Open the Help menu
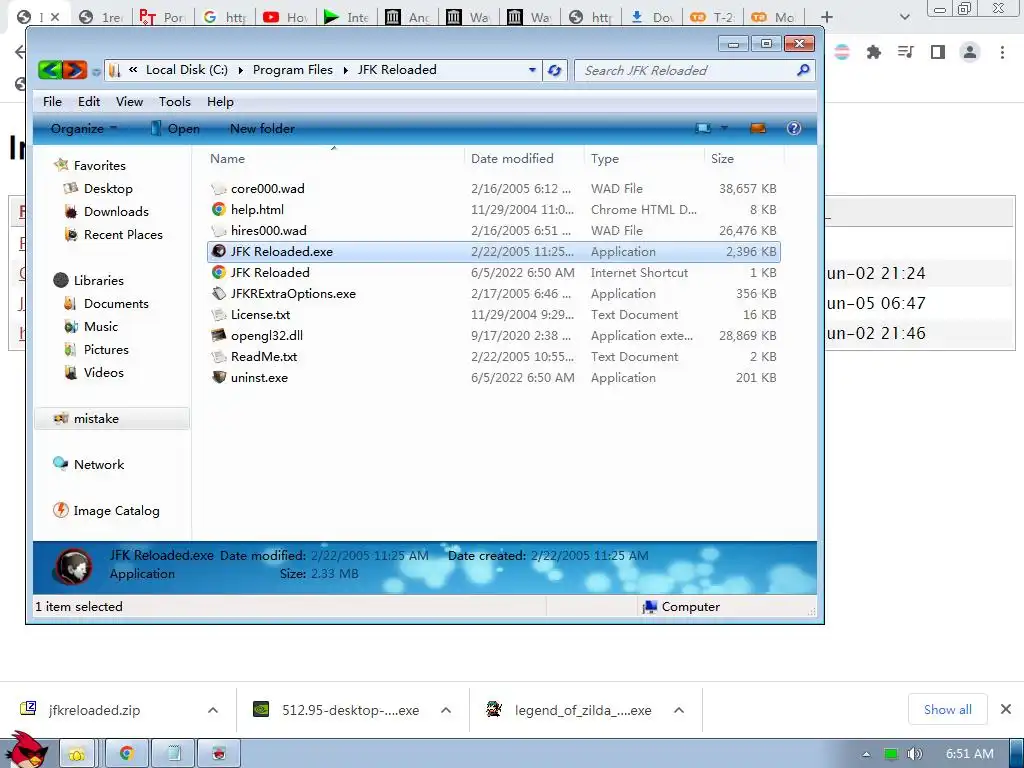Image resolution: width=1024 pixels, height=768 pixels. (x=220, y=102)
